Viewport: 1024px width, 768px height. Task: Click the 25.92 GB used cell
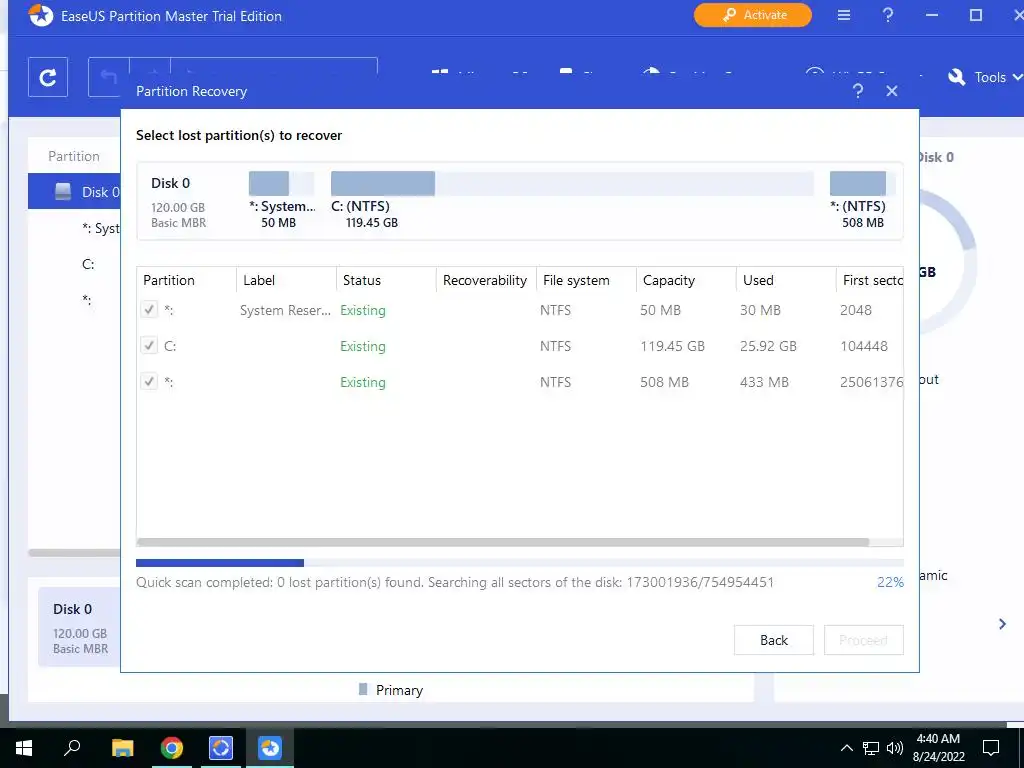click(x=768, y=346)
